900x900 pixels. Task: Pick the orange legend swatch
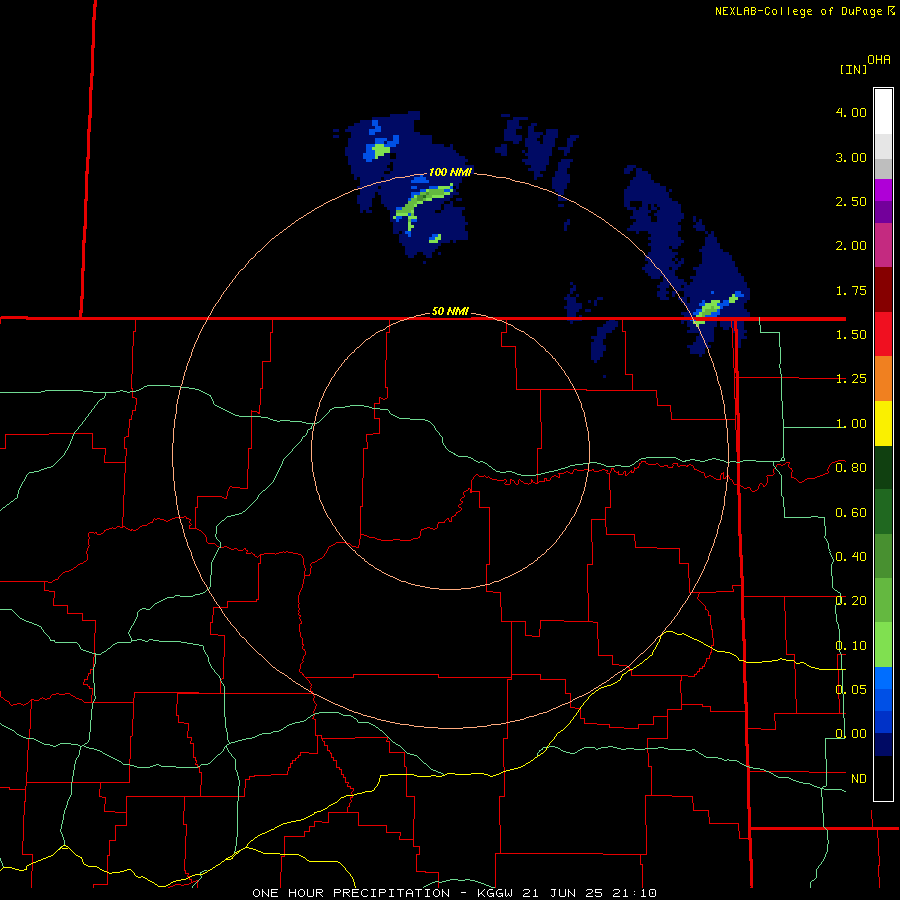click(x=883, y=378)
